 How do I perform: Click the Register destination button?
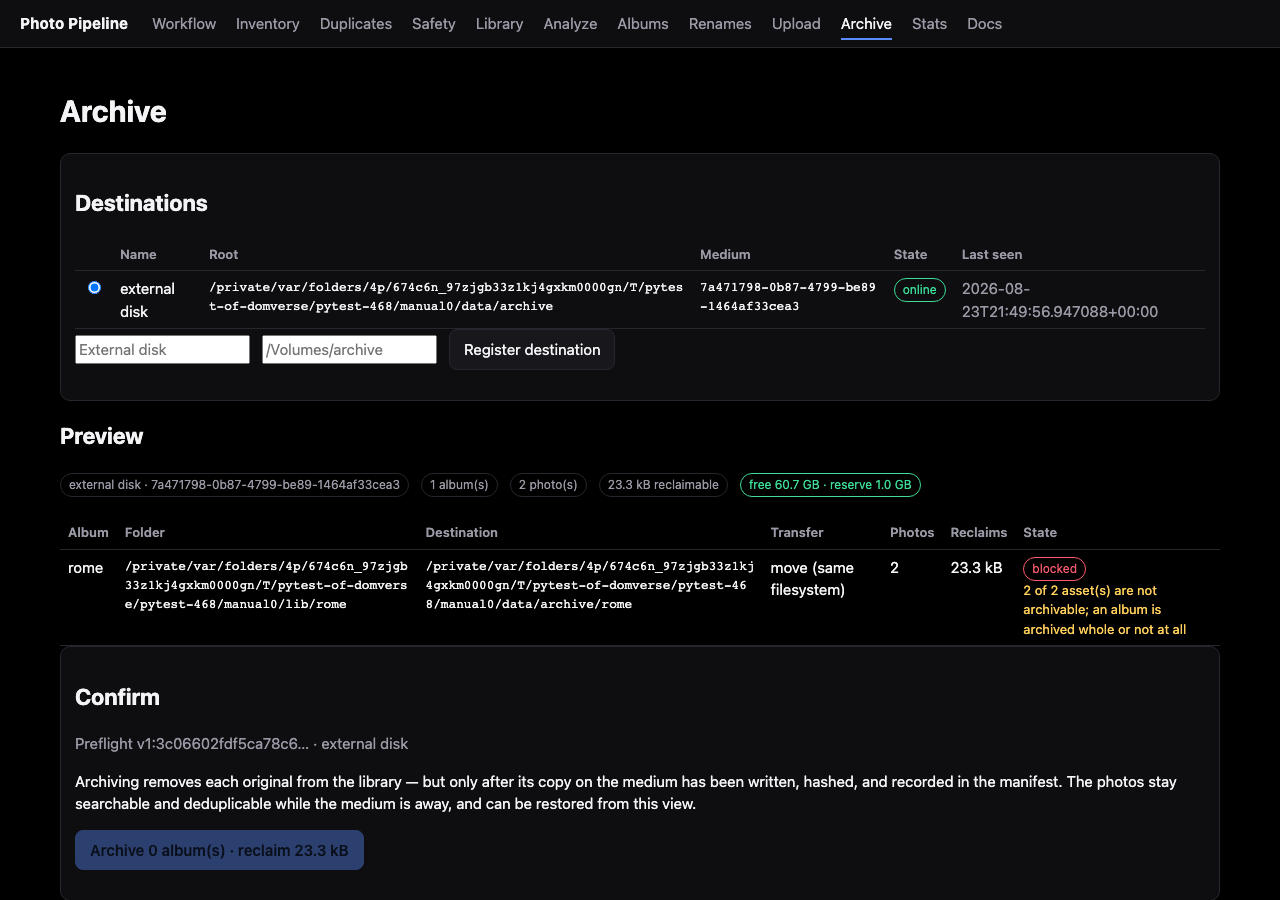pos(532,350)
